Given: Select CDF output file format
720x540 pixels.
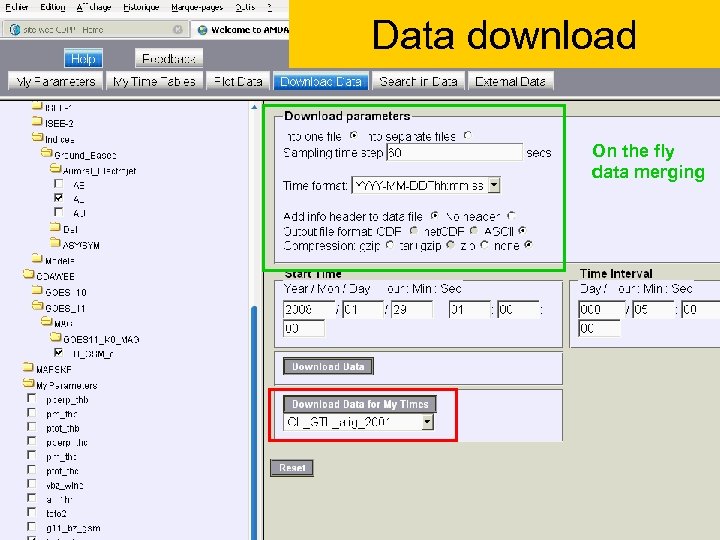Looking at the screenshot, I should tap(414, 231).
